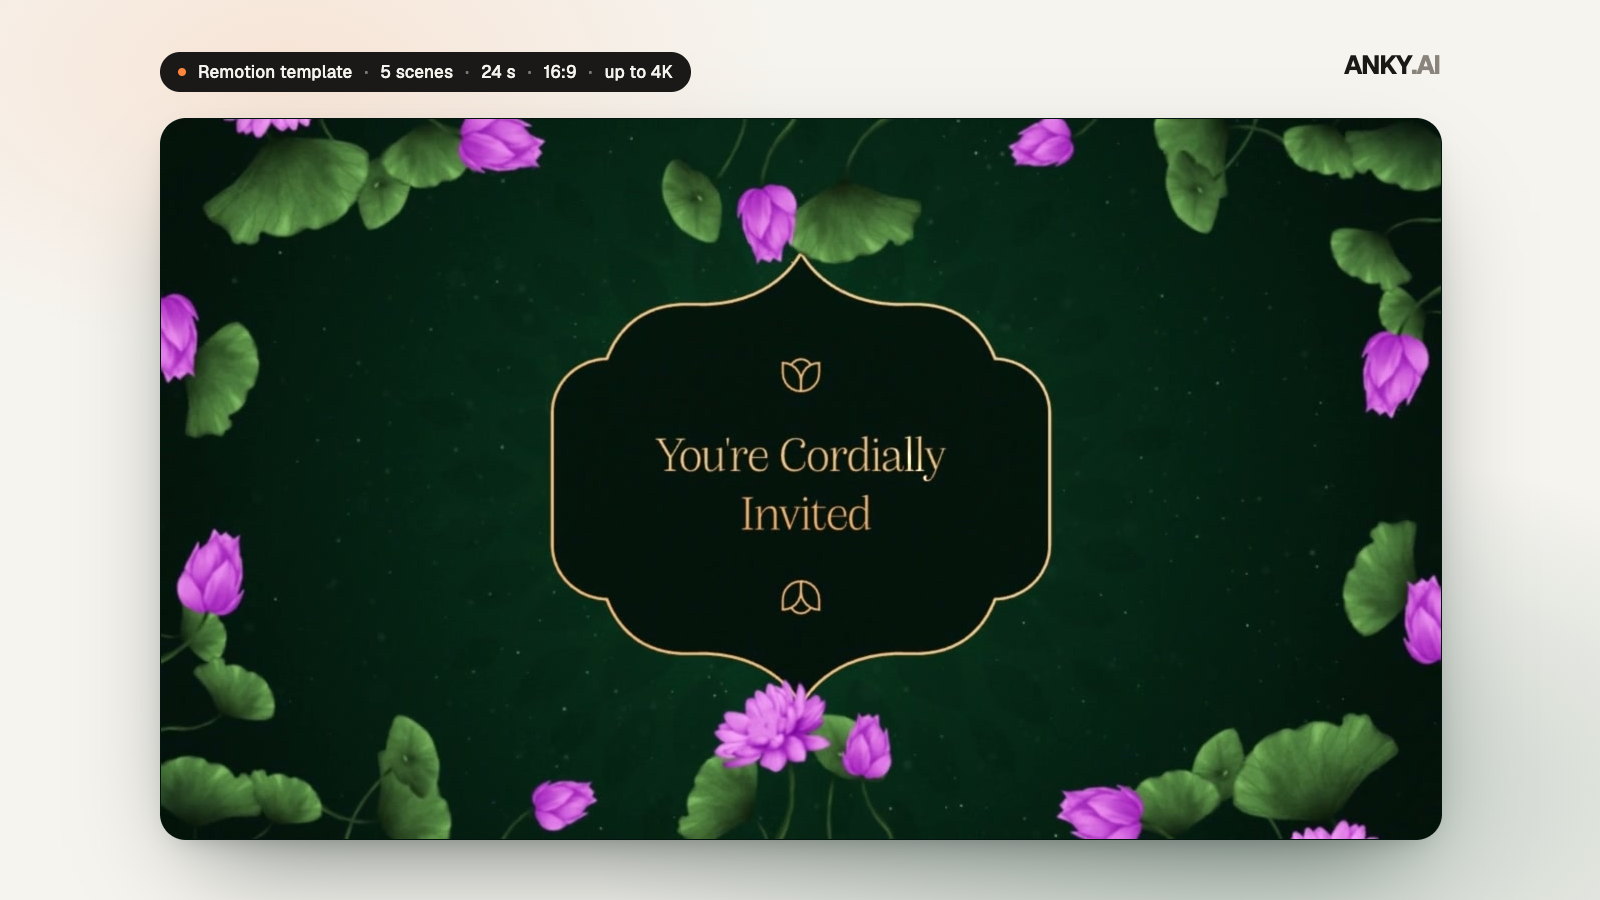Click the "You're Cordially" heading text

[x=800, y=457]
